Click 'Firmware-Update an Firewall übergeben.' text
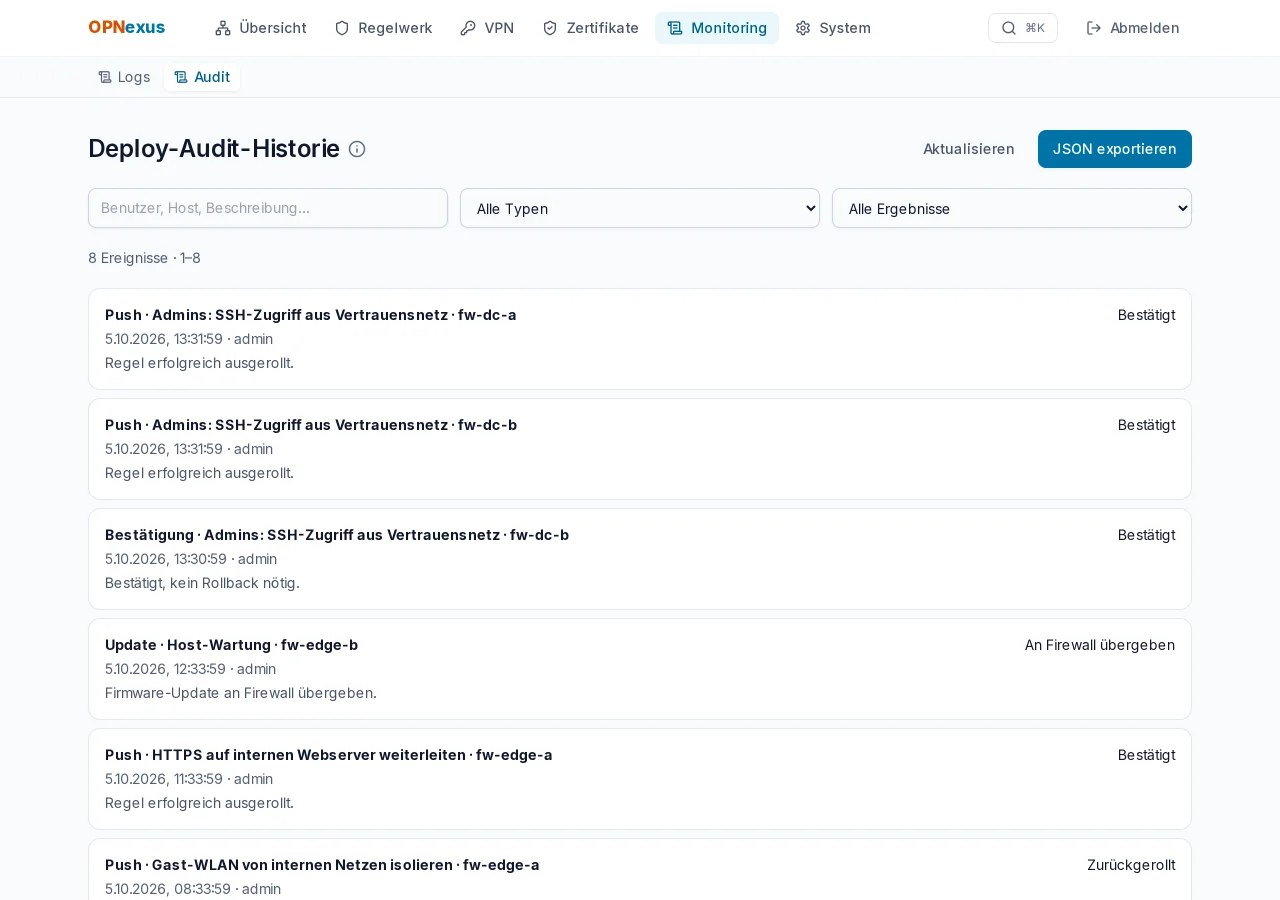The image size is (1280, 900). pyautogui.click(x=241, y=693)
